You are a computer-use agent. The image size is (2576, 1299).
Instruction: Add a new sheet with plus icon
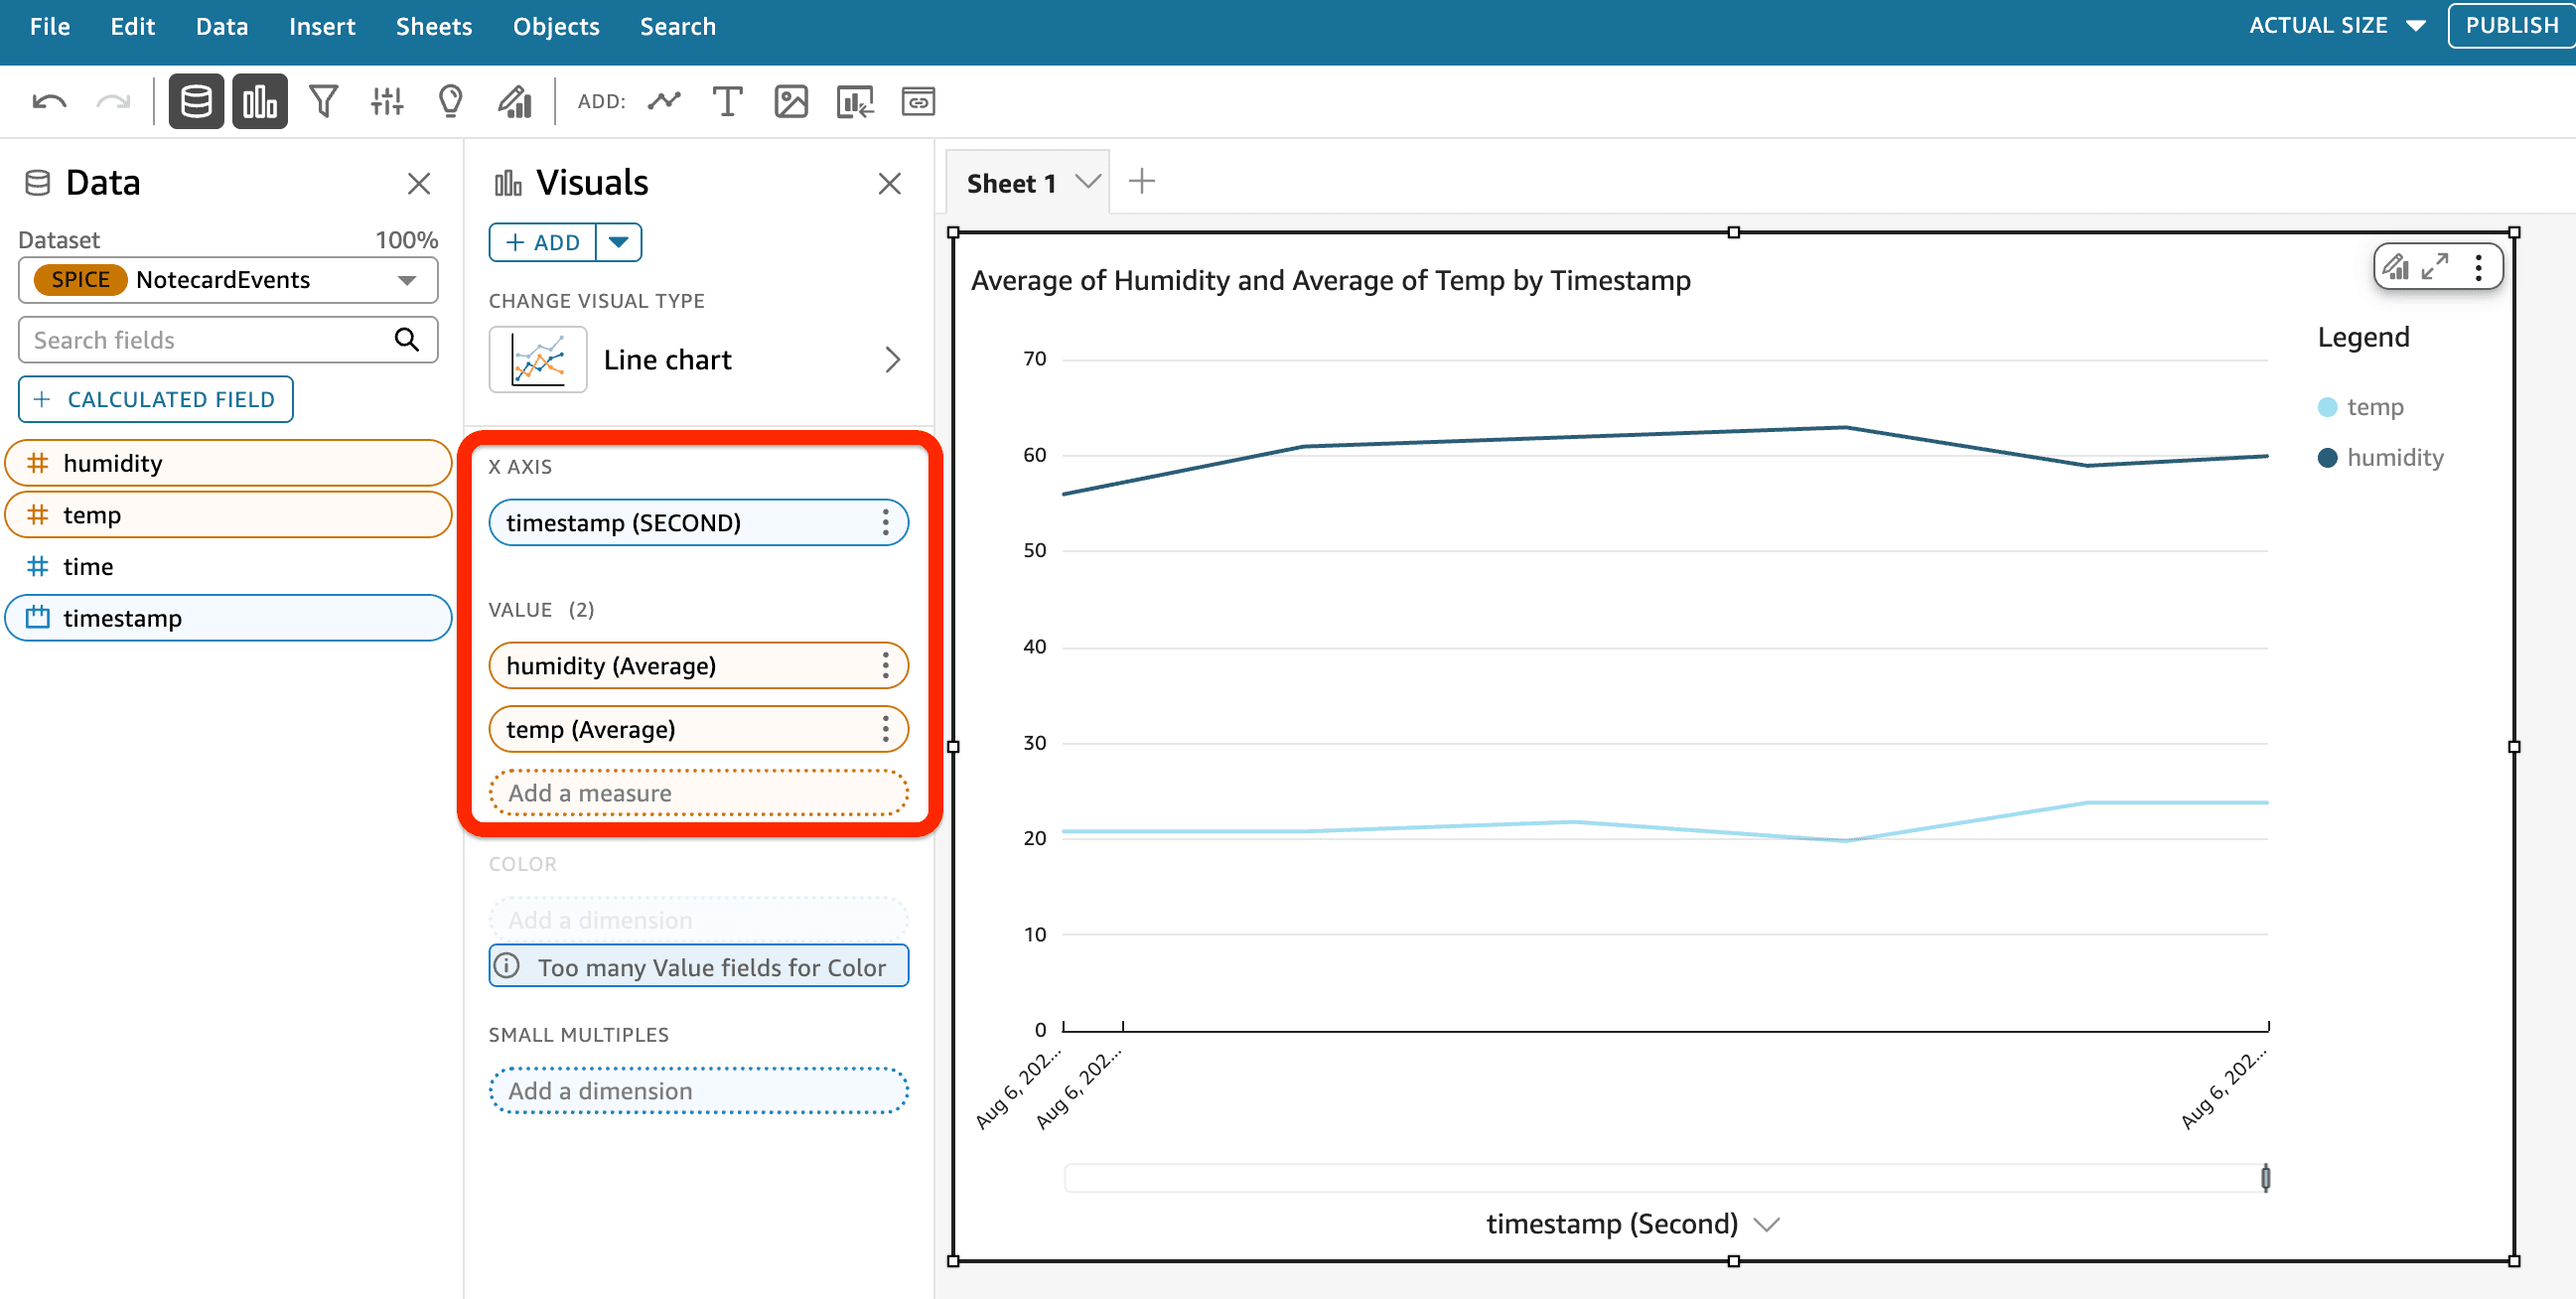[1142, 182]
